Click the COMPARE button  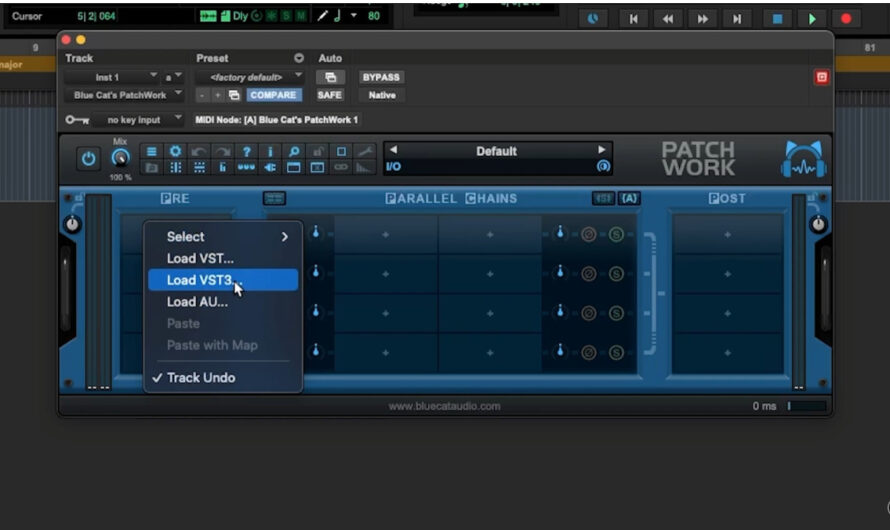[x=273, y=95]
